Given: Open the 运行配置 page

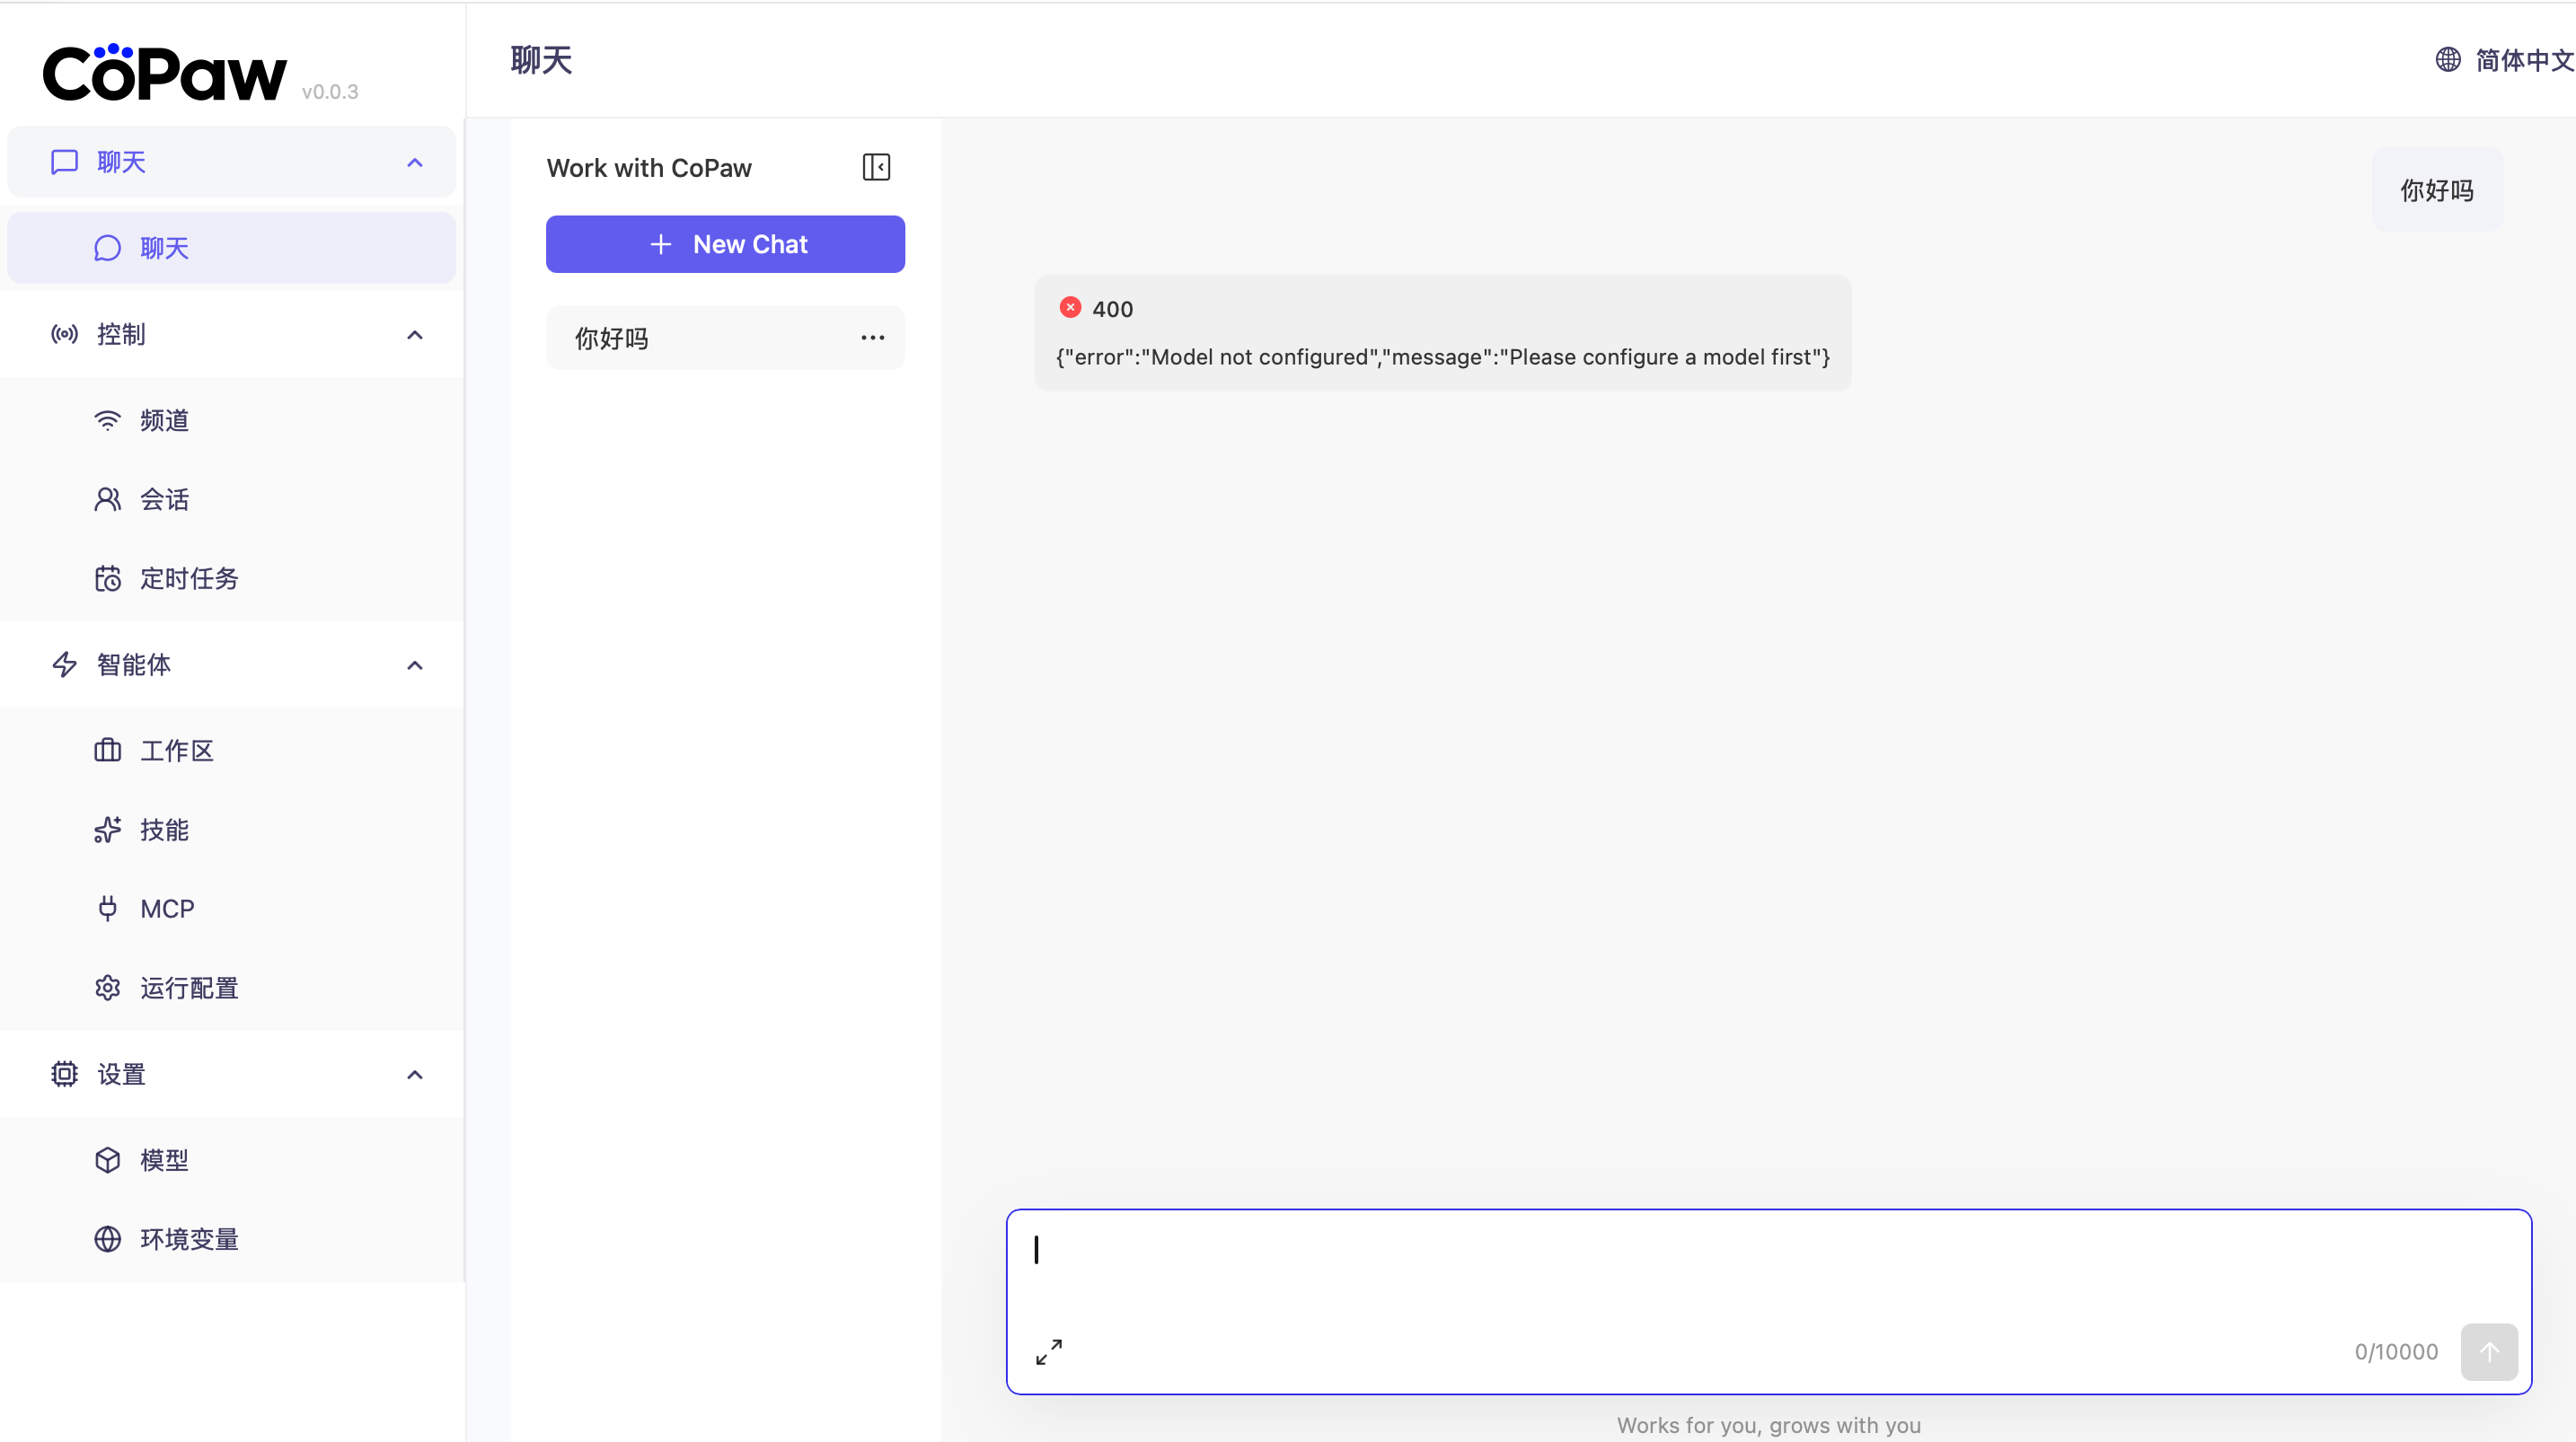Looking at the screenshot, I should [231, 988].
